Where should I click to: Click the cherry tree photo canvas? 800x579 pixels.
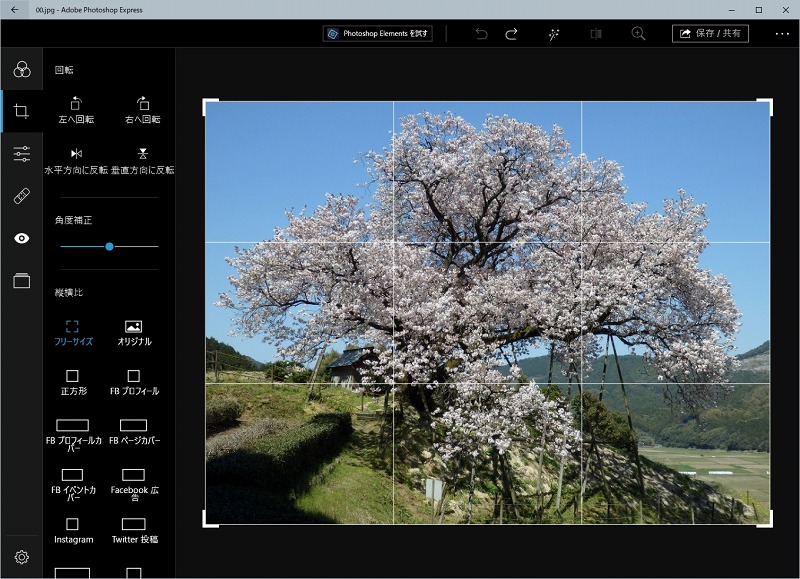pyautogui.click(x=487, y=313)
